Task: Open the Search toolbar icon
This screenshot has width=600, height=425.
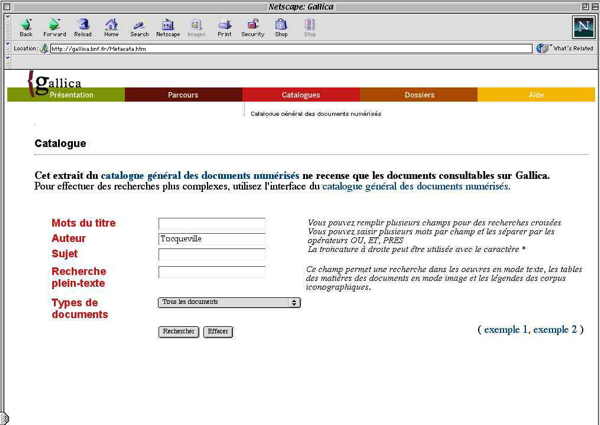Action: pos(139,28)
